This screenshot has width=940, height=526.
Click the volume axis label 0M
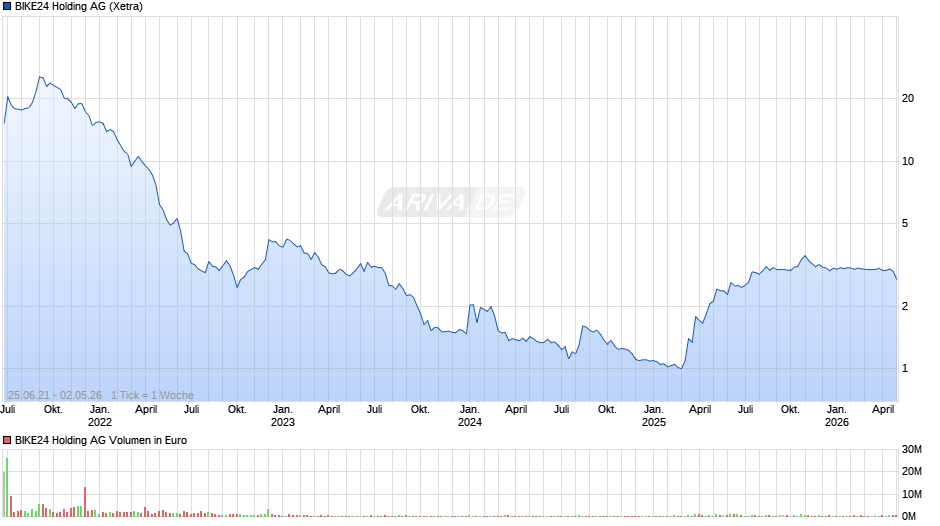909,516
